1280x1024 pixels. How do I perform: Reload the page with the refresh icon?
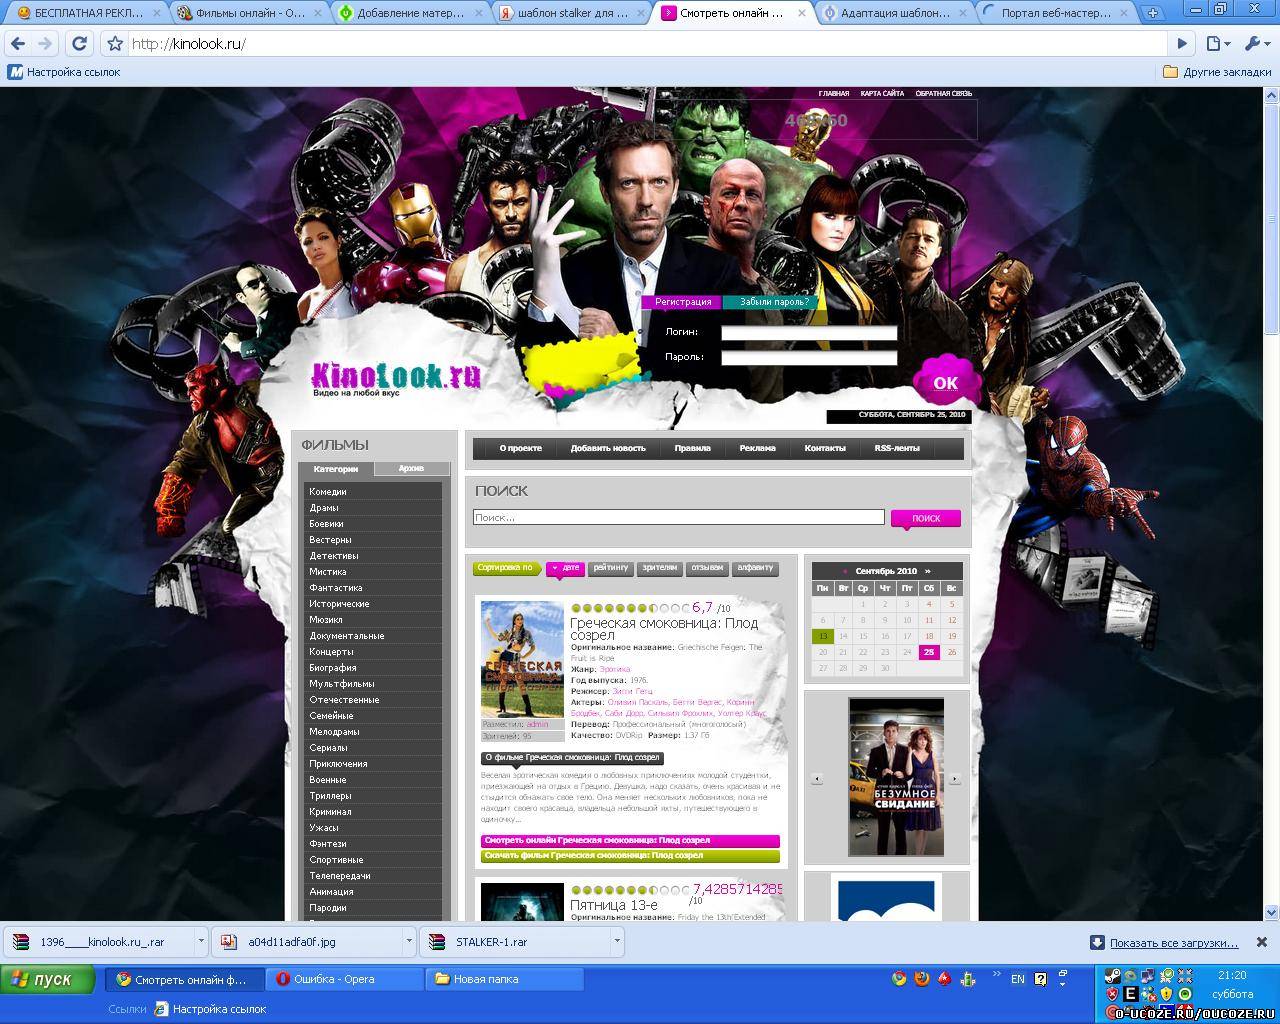coord(80,44)
